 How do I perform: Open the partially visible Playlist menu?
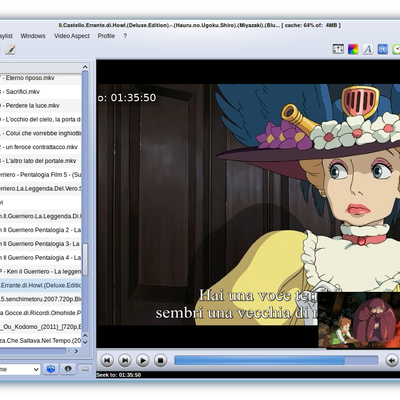coord(6,36)
